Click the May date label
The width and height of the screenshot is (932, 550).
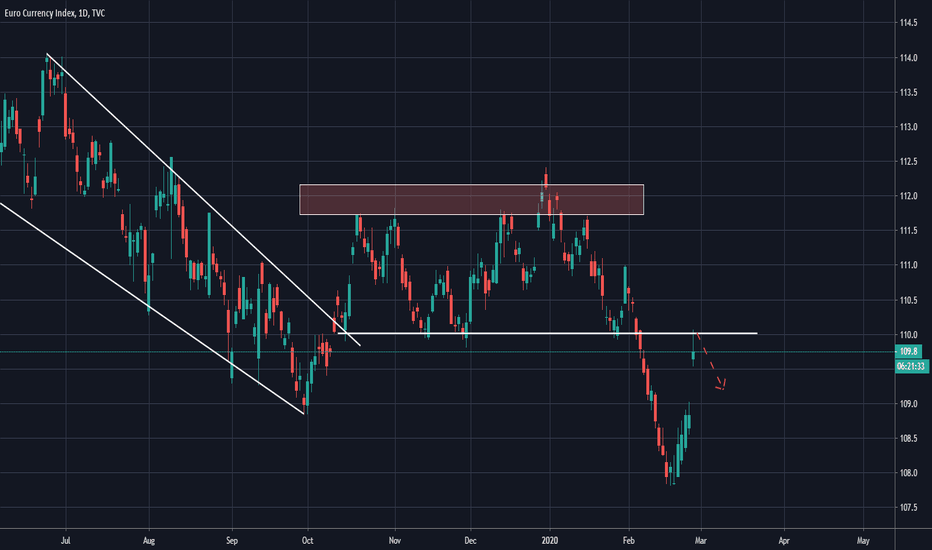point(863,540)
